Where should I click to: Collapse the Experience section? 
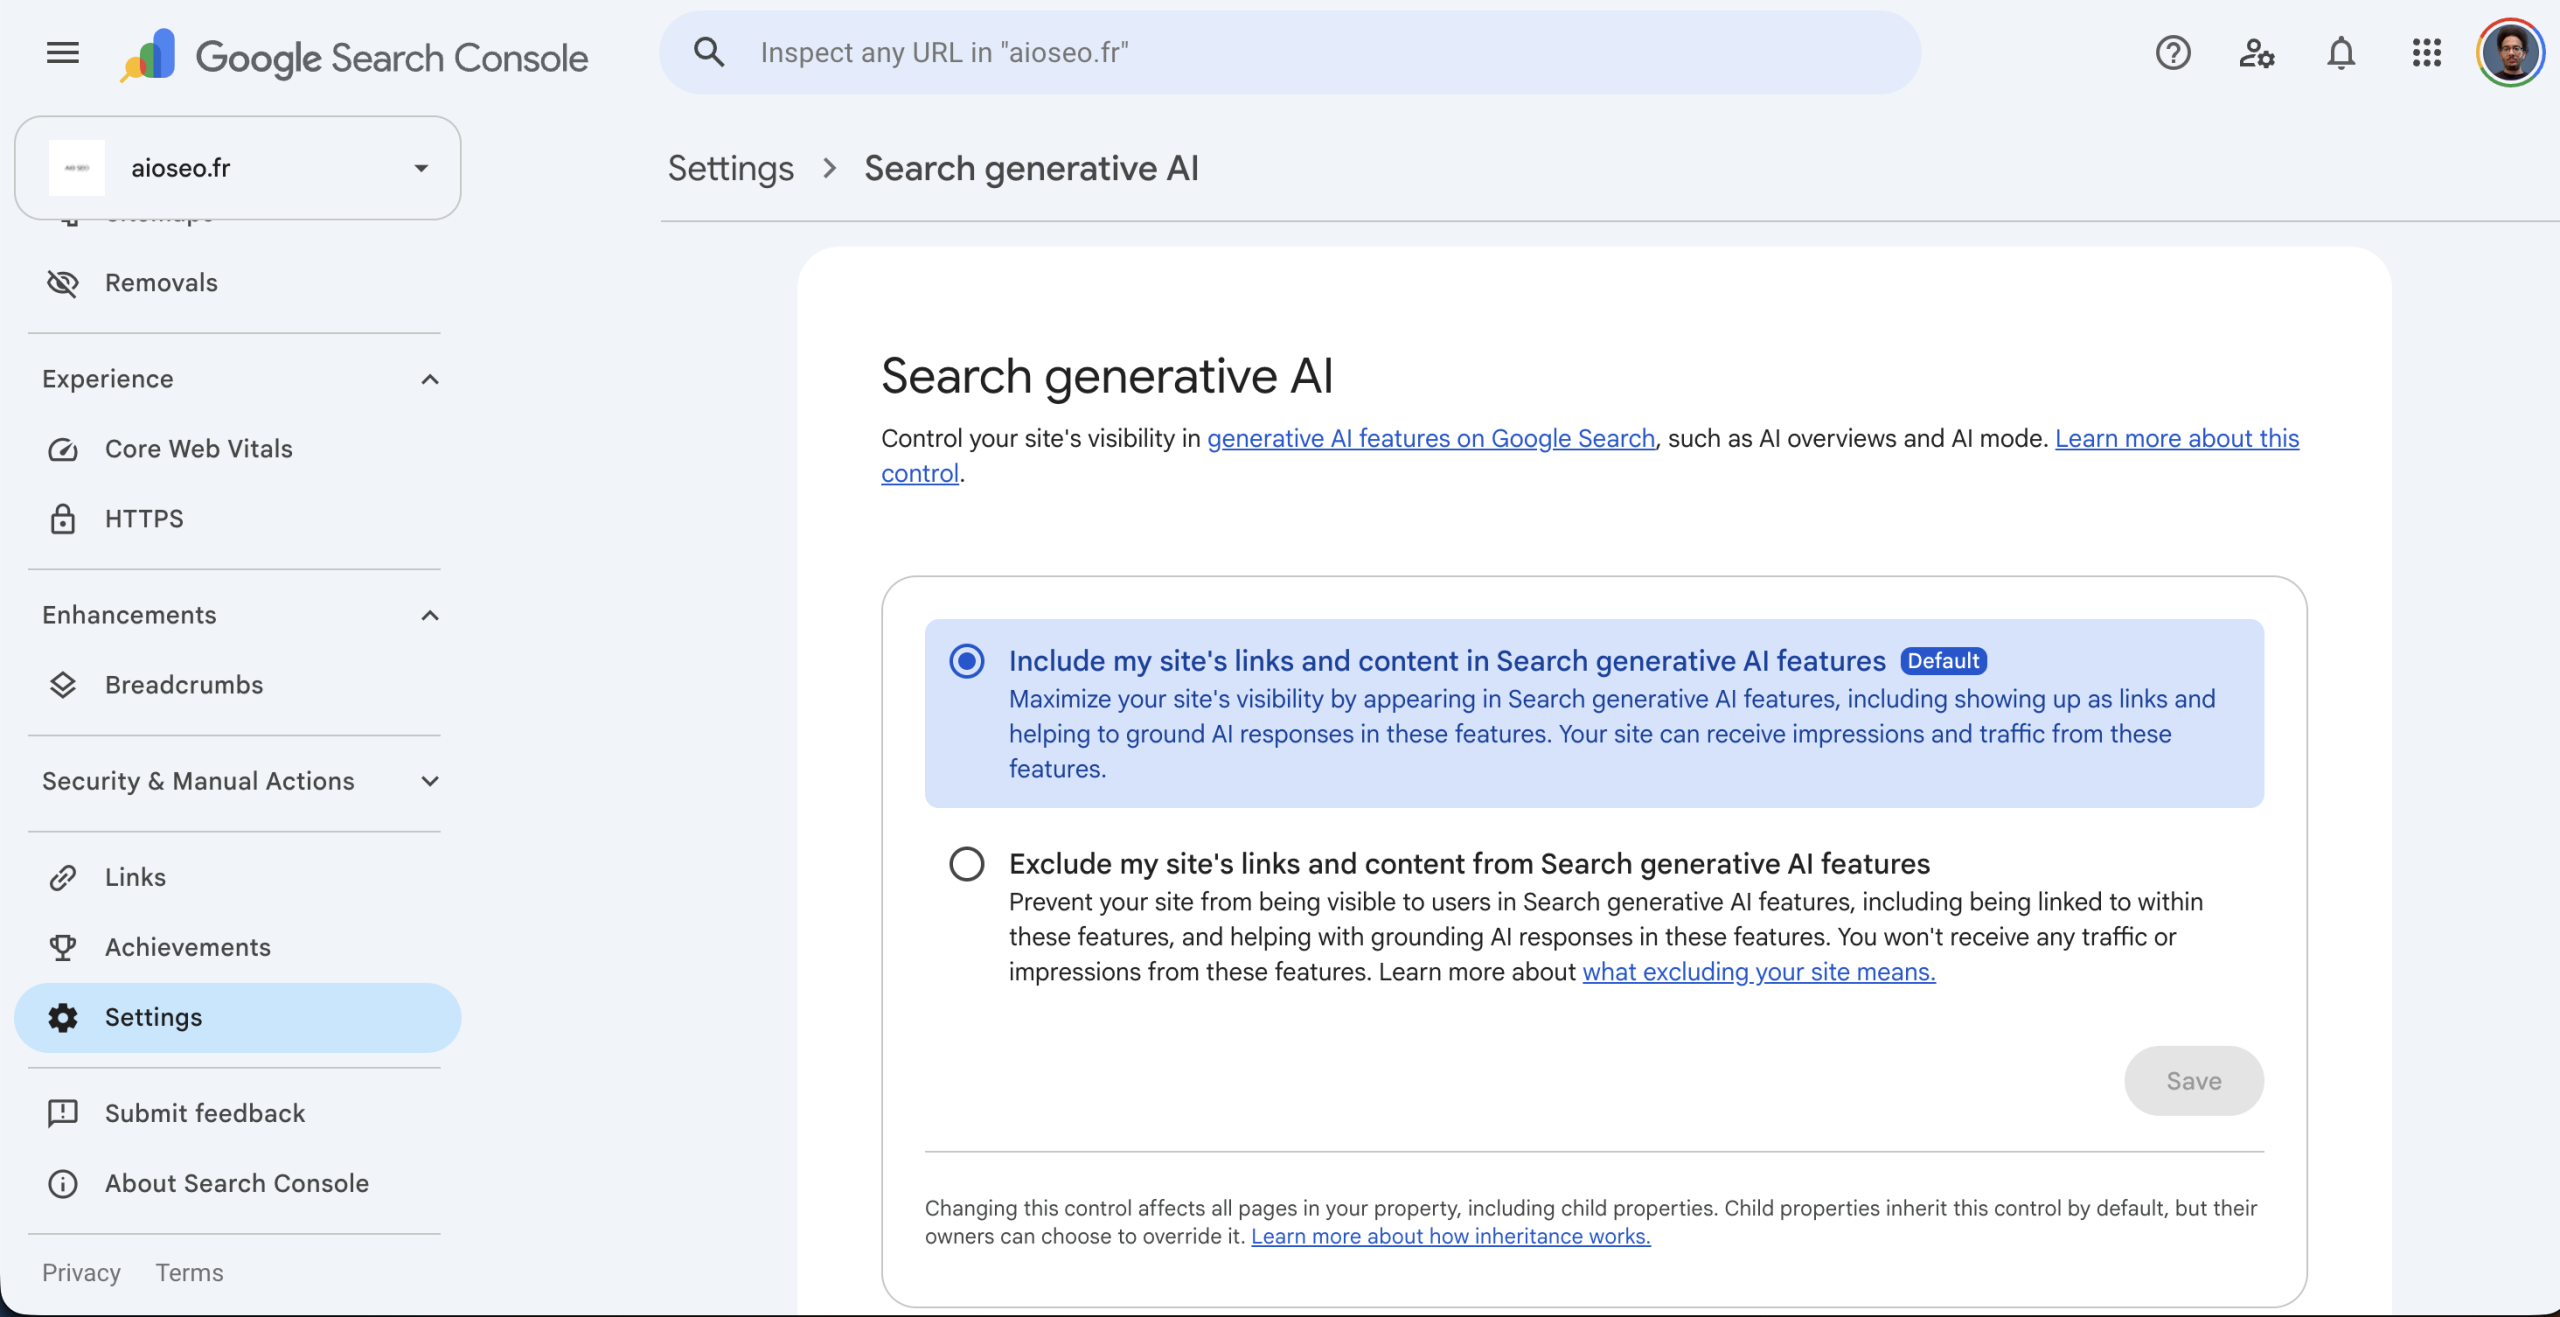(430, 379)
